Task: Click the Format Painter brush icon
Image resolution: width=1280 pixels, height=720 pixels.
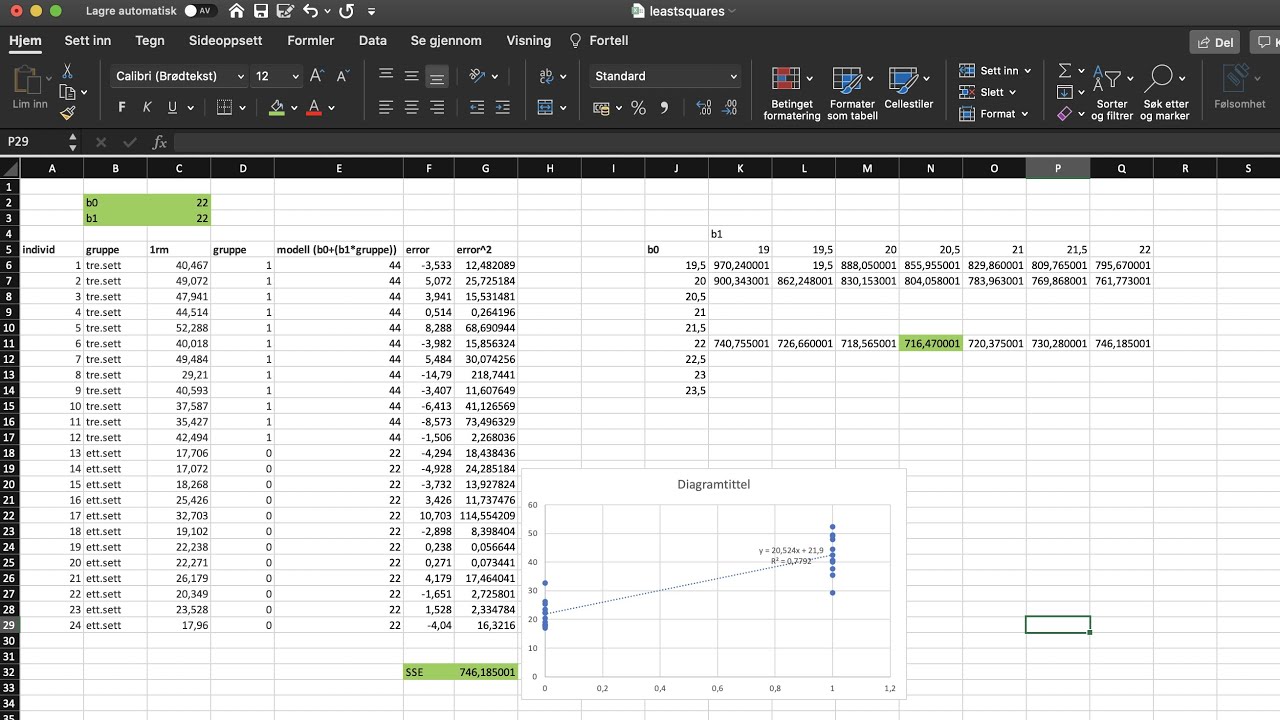Action: coord(67,114)
